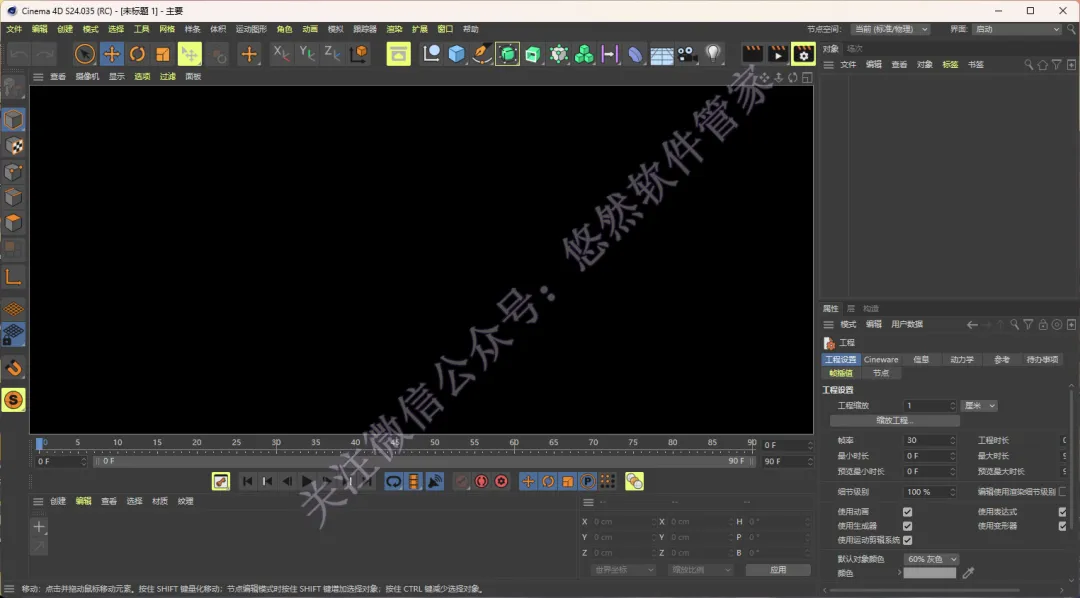Switch to Model mode in left sidebar
Viewport: 1080px width, 598px height.
click(x=13, y=120)
